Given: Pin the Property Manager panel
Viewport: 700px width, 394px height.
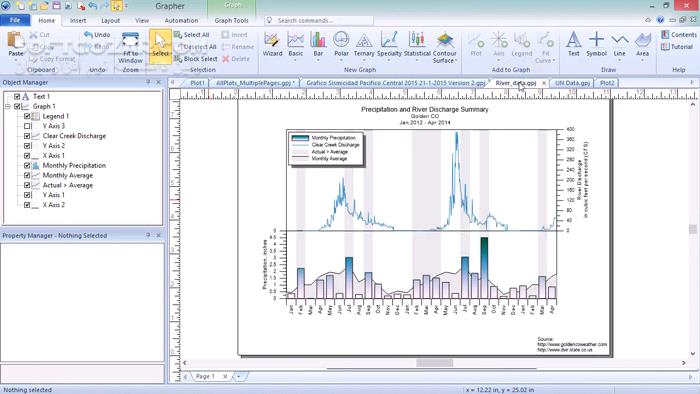Looking at the screenshot, I should (x=148, y=235).
